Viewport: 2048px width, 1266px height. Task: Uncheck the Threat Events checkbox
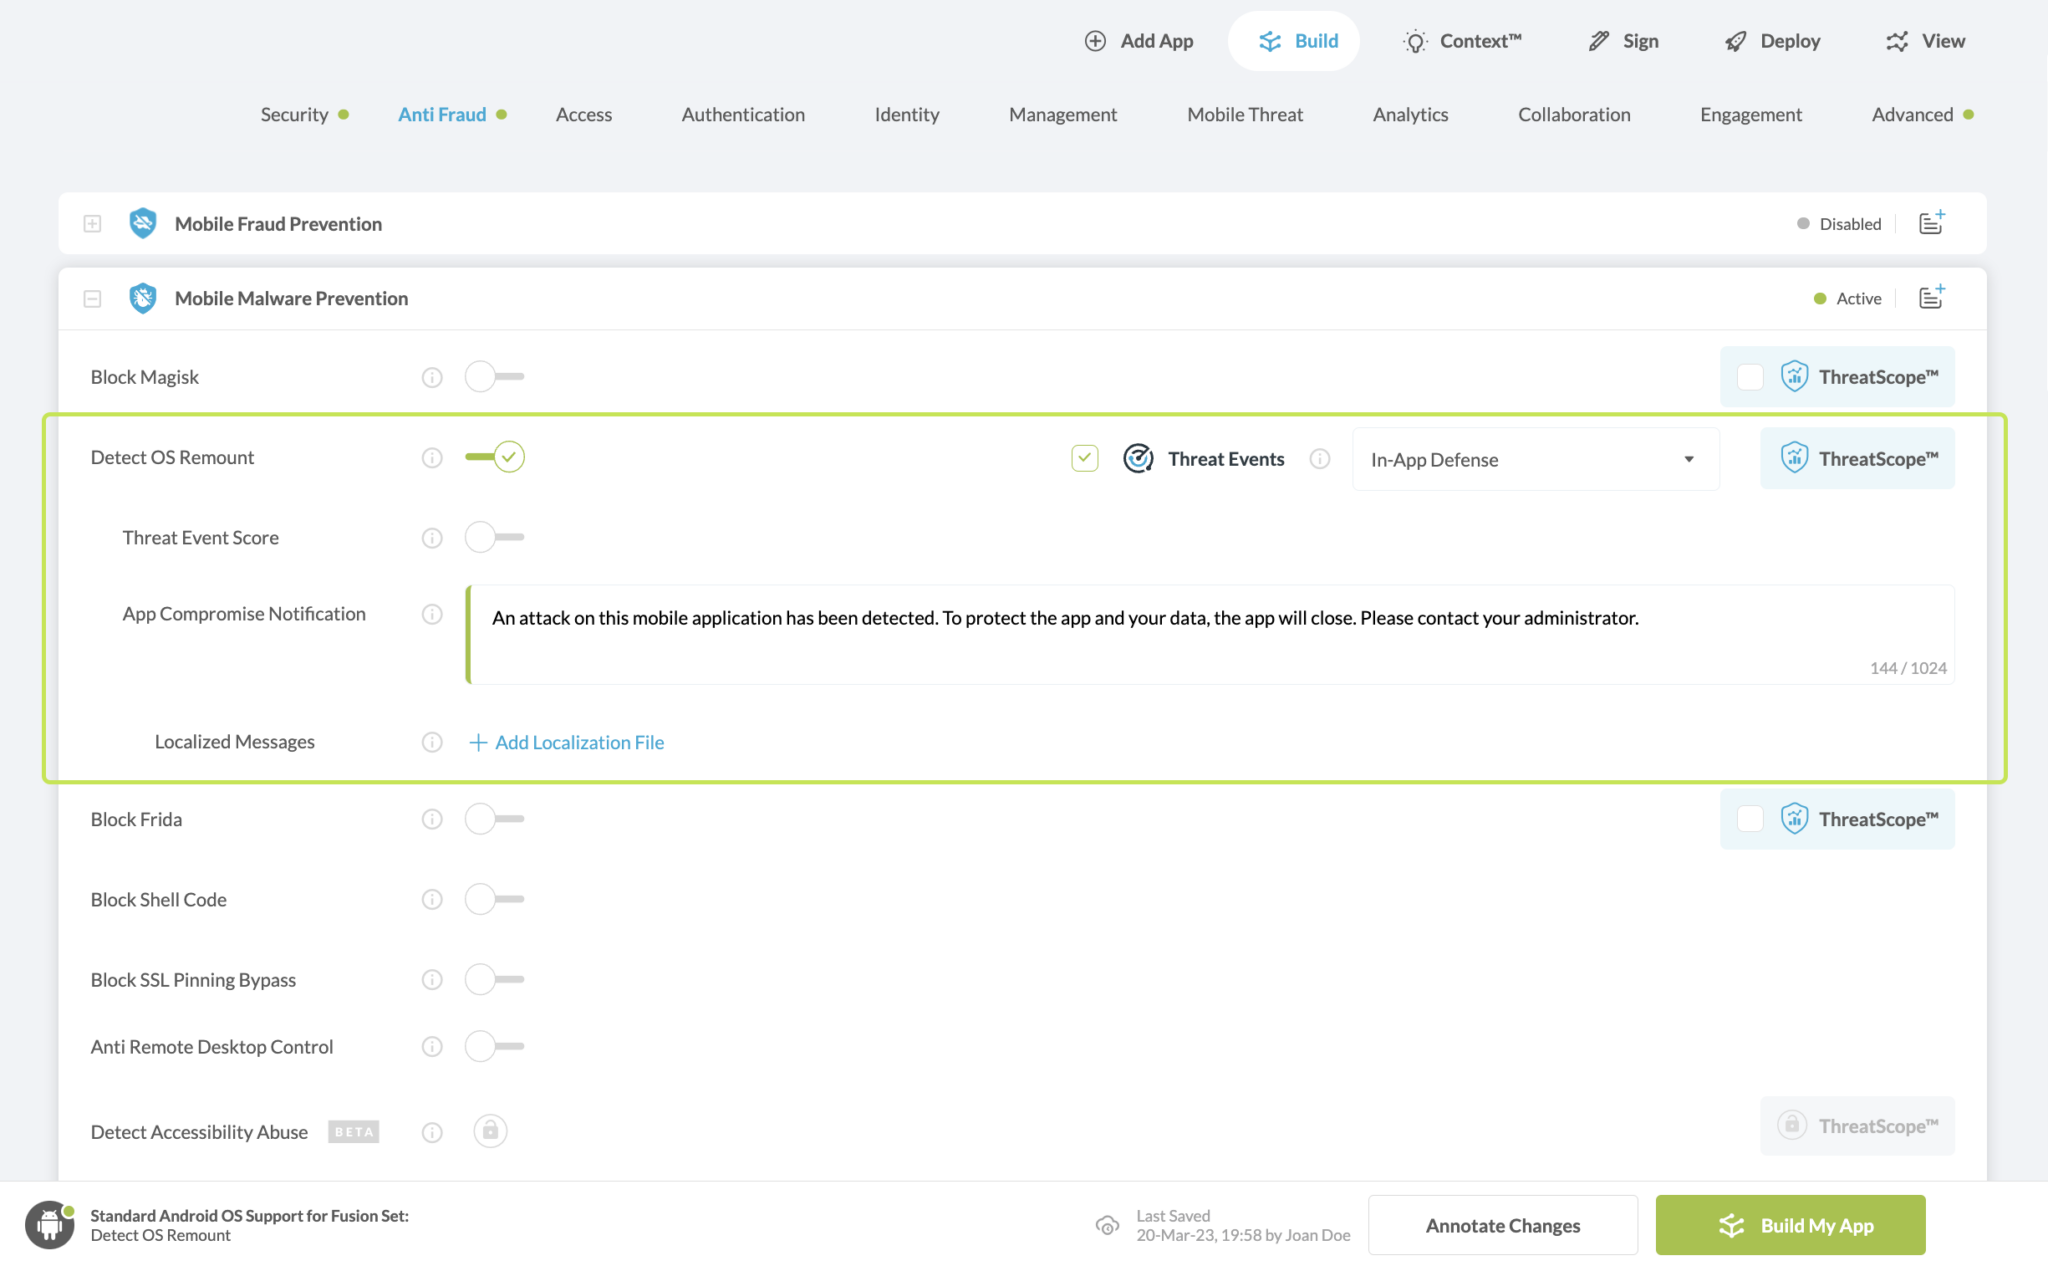coord(1084,459)
